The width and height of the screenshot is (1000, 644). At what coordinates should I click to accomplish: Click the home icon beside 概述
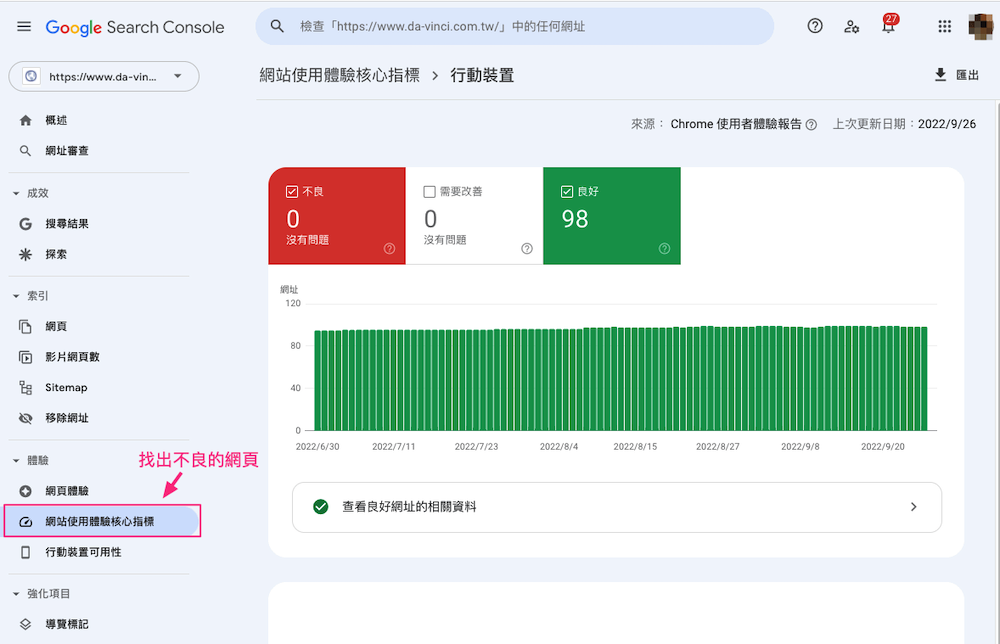26,121
